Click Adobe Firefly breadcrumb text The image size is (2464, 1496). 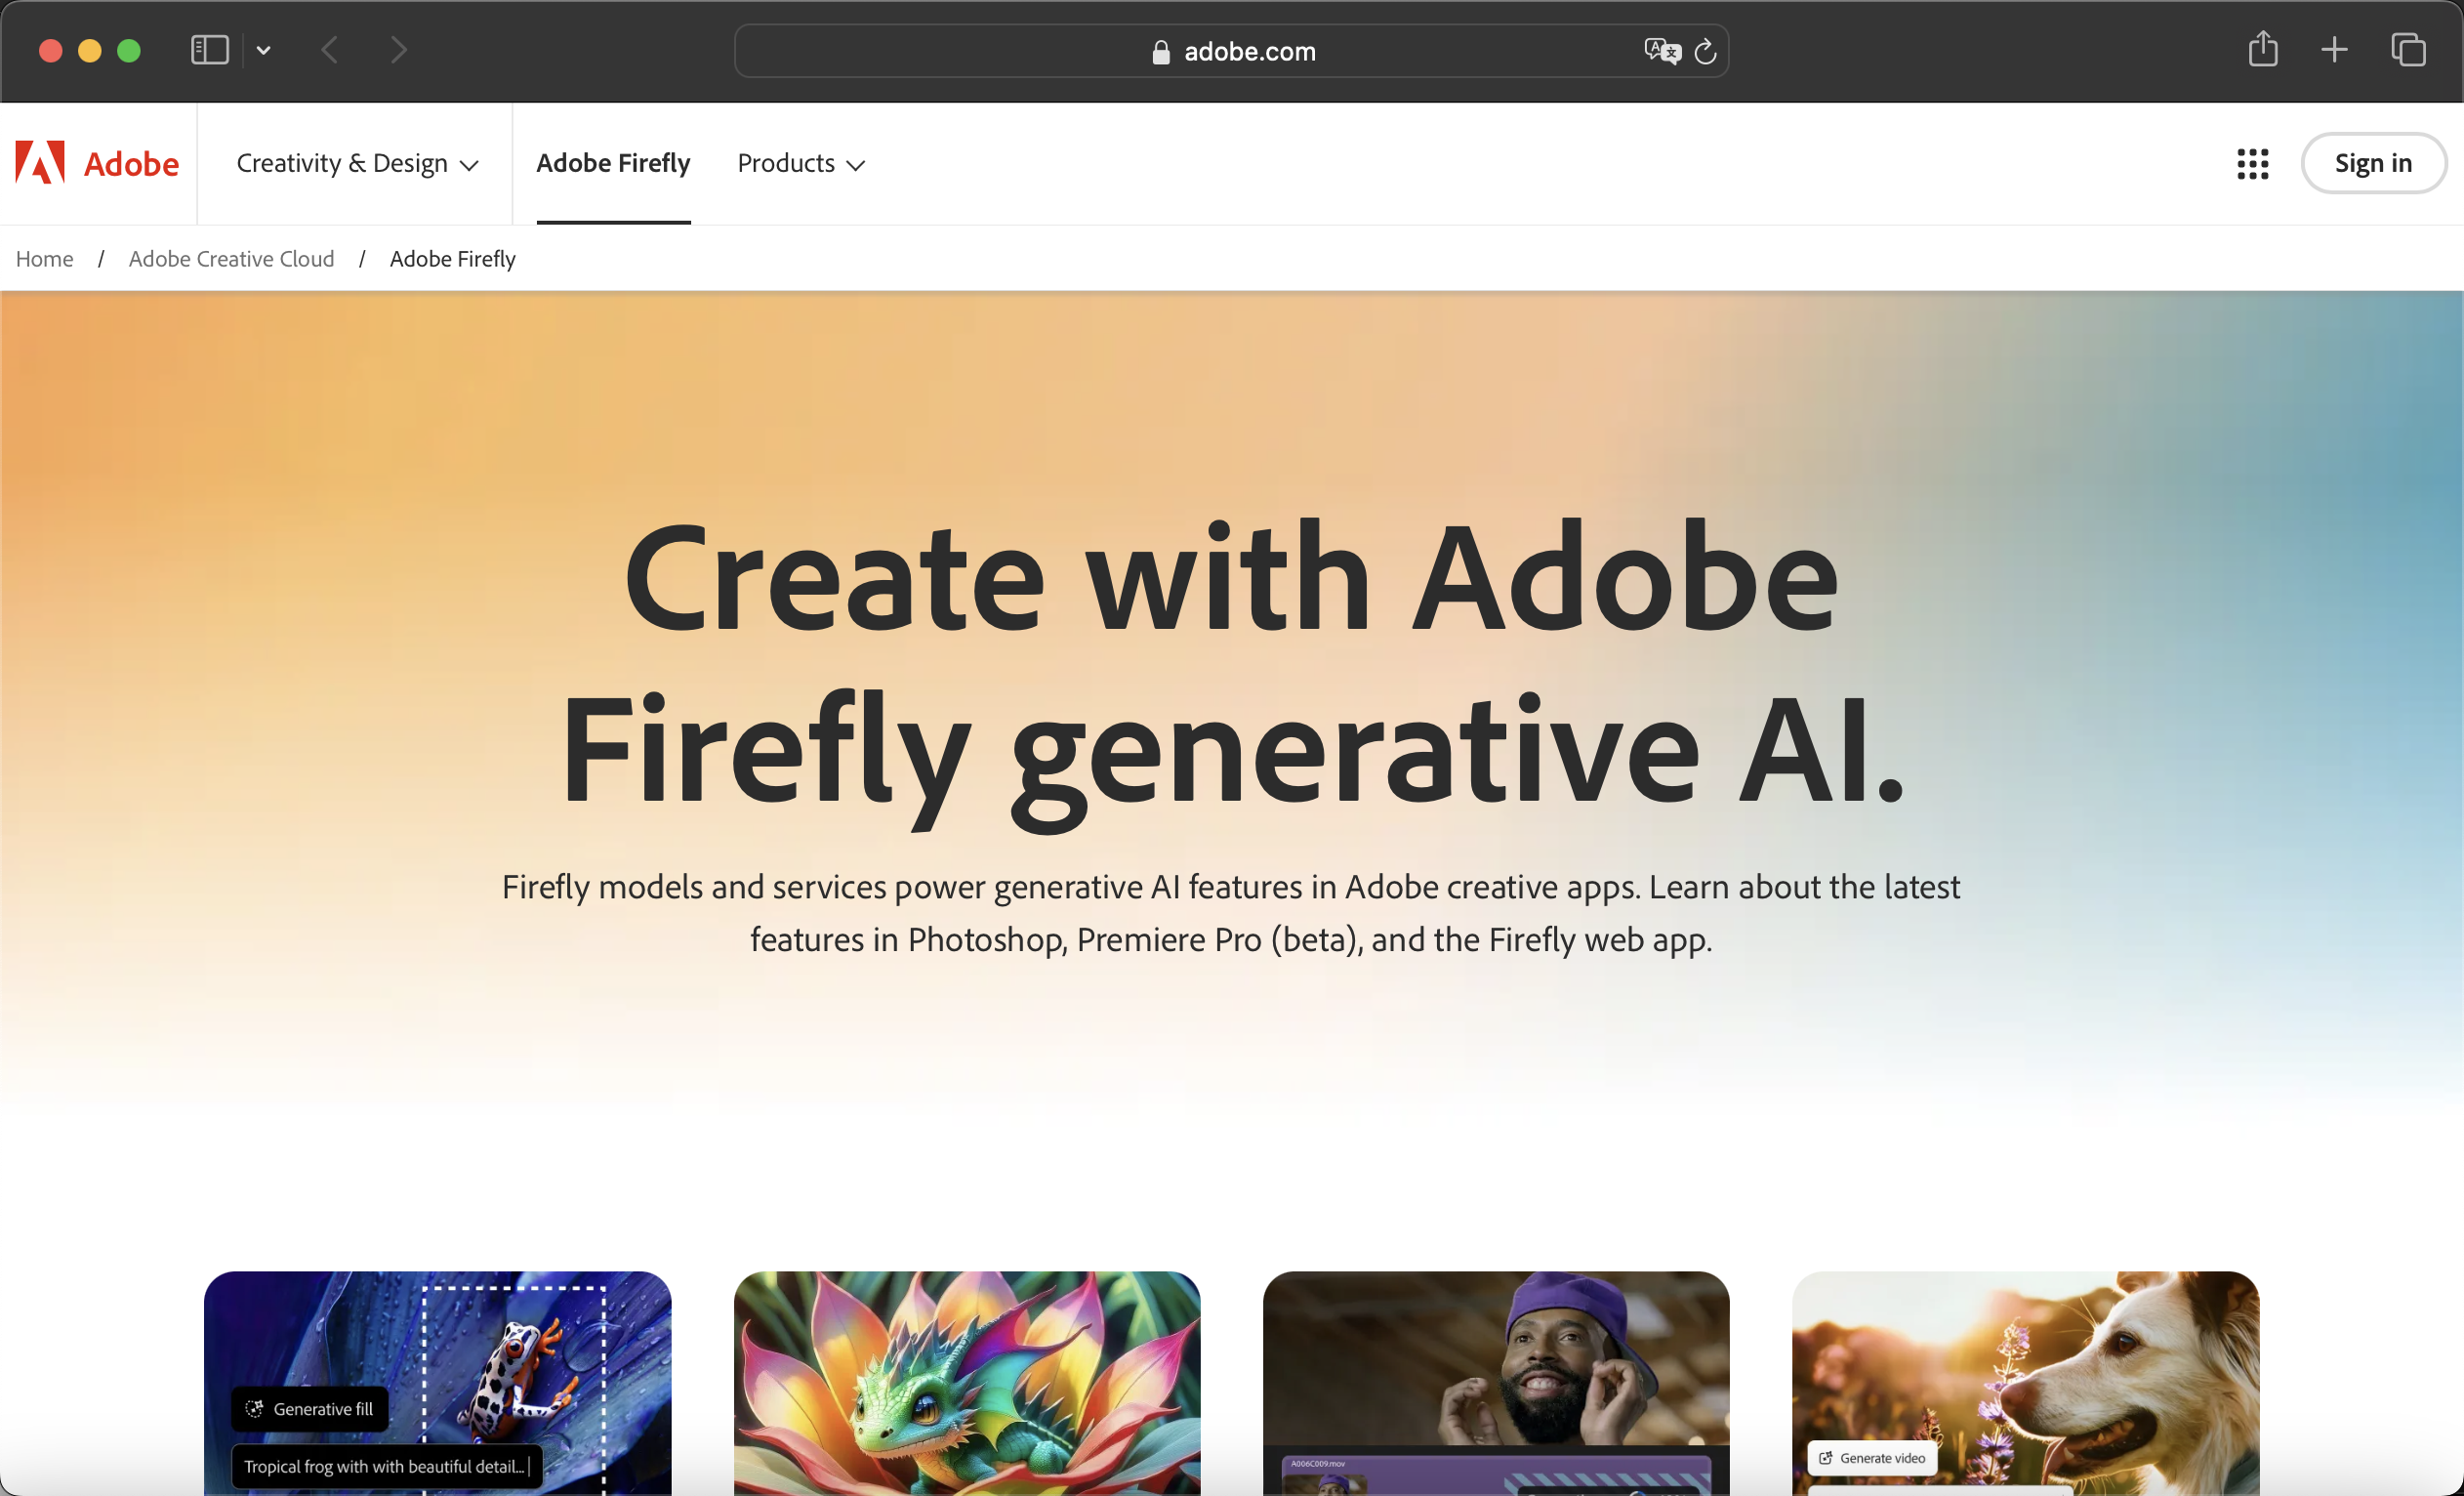pos(452,259)
